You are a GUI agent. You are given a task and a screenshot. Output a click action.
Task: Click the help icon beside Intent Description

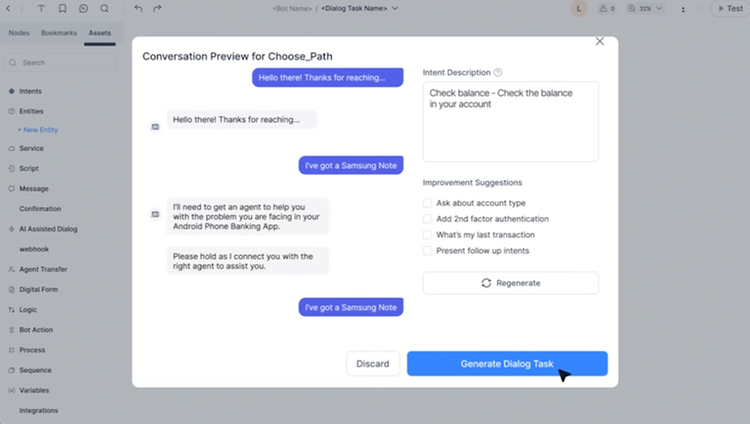pyautogui.click(x=497, y=72)
